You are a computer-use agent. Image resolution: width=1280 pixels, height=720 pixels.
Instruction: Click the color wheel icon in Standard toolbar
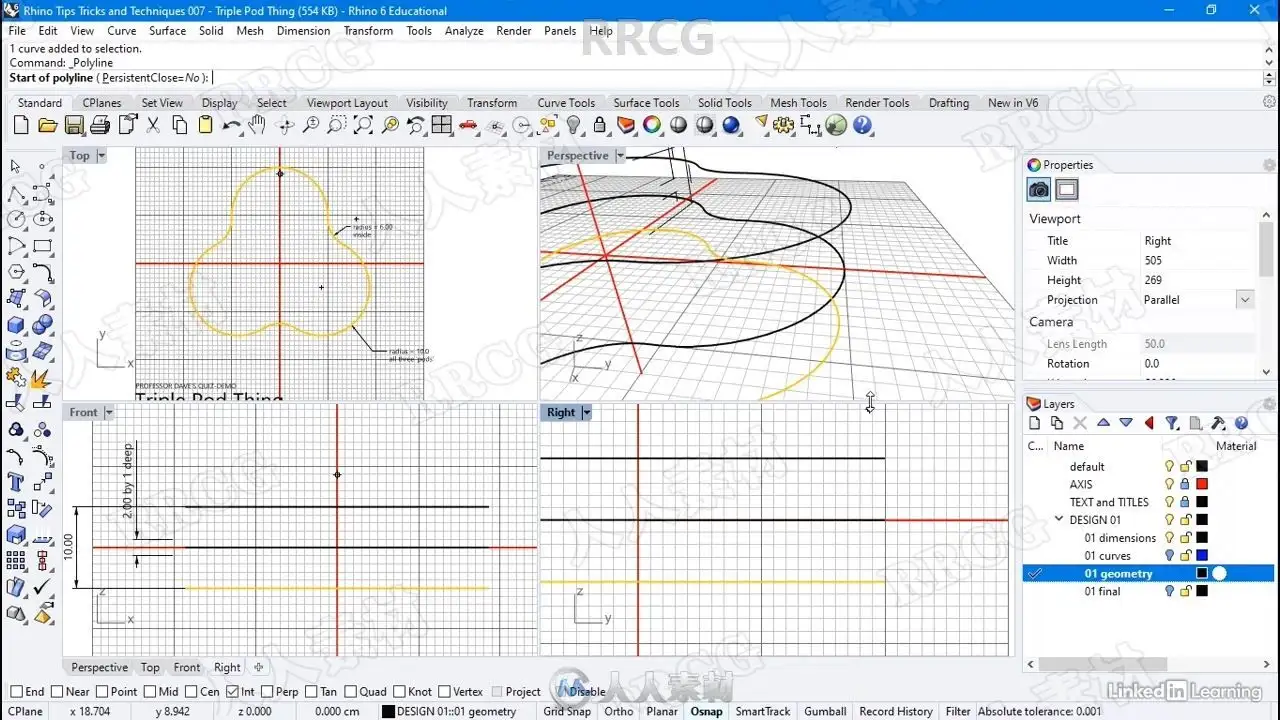(x=652, y=125)
